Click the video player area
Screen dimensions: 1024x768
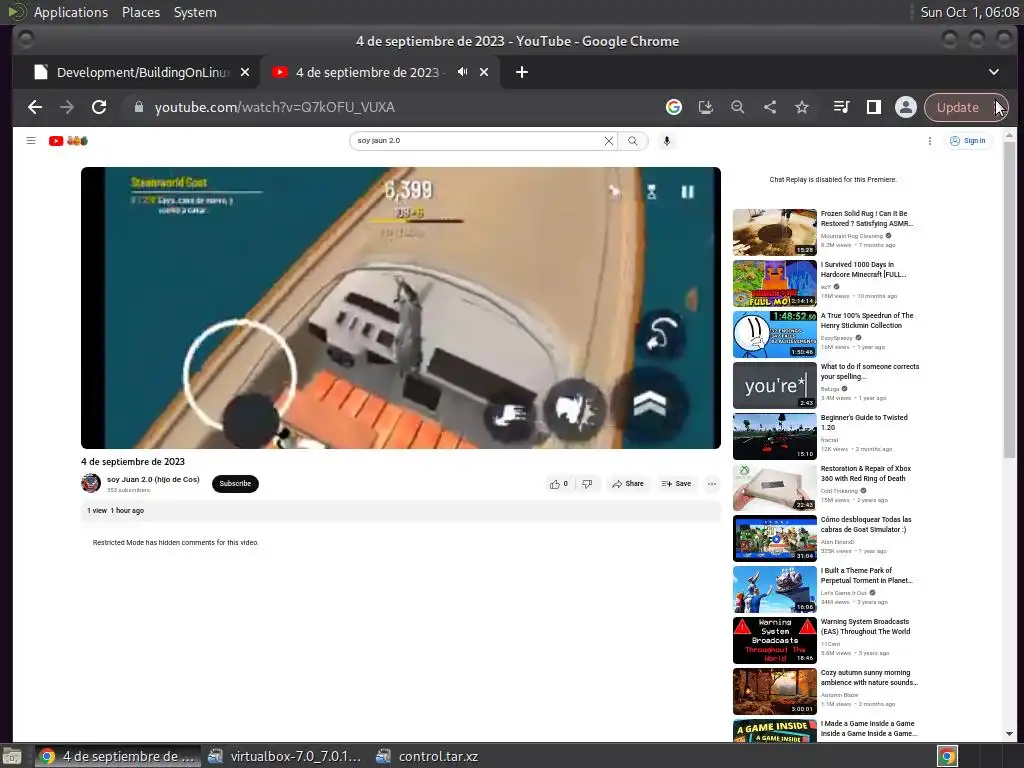coord(401,308)
